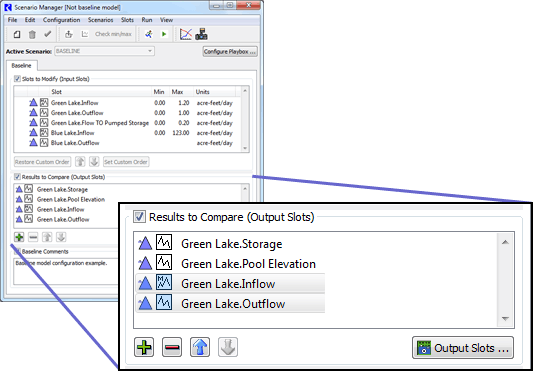Viewport: 533px width, 371px height.
Task: Click the new scenario page icon in toolbar
Action: (x=17, y=34)
